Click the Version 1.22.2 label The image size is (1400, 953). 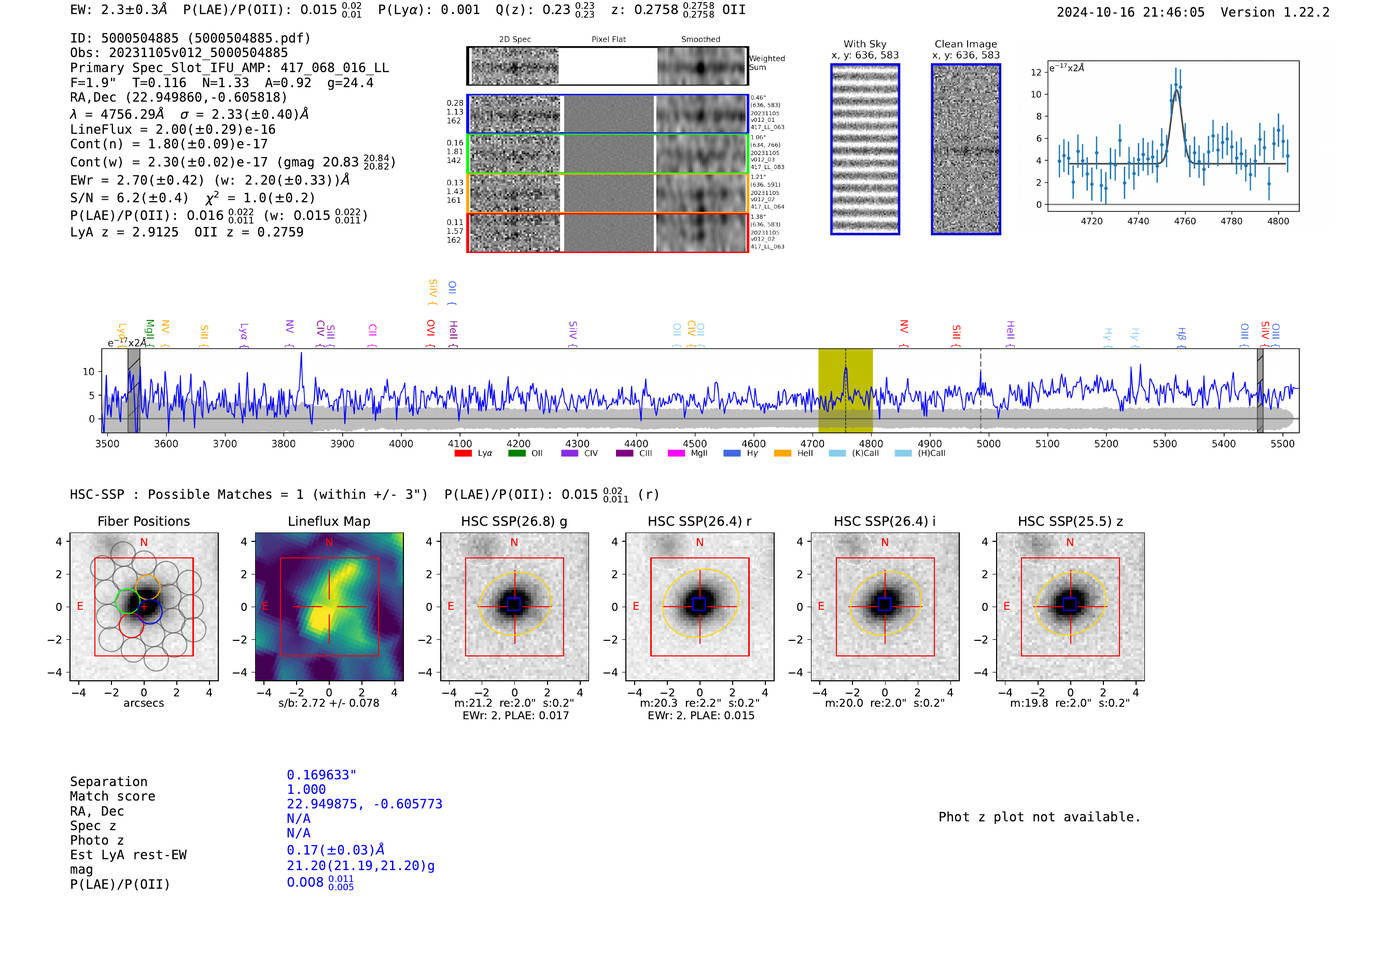(1275, 13)
